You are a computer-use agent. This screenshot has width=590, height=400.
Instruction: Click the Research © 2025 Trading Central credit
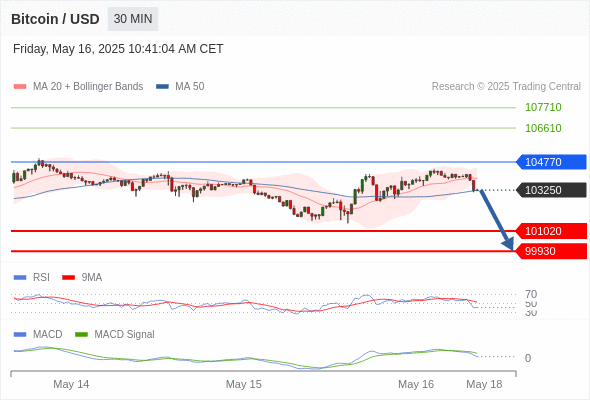pos(506,87)
